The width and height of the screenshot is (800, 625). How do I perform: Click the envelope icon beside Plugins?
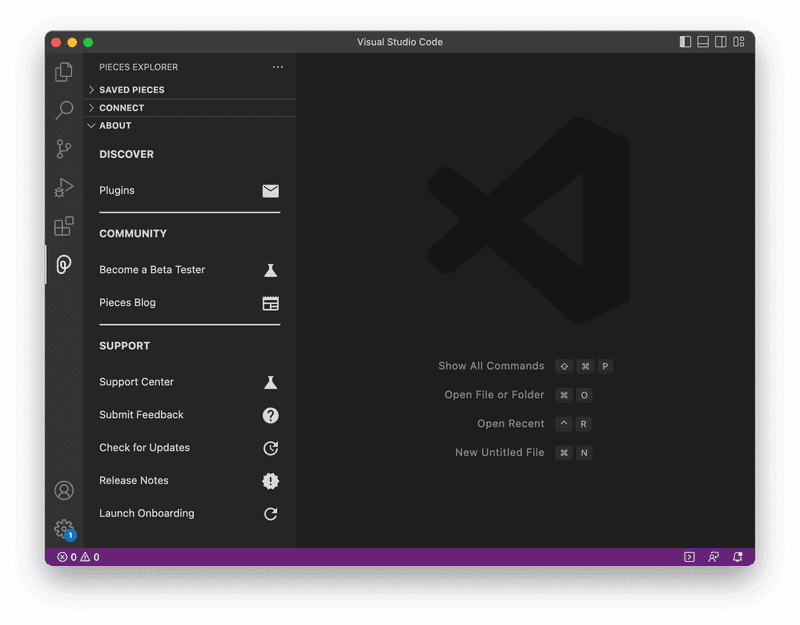[x=270, y=191]
